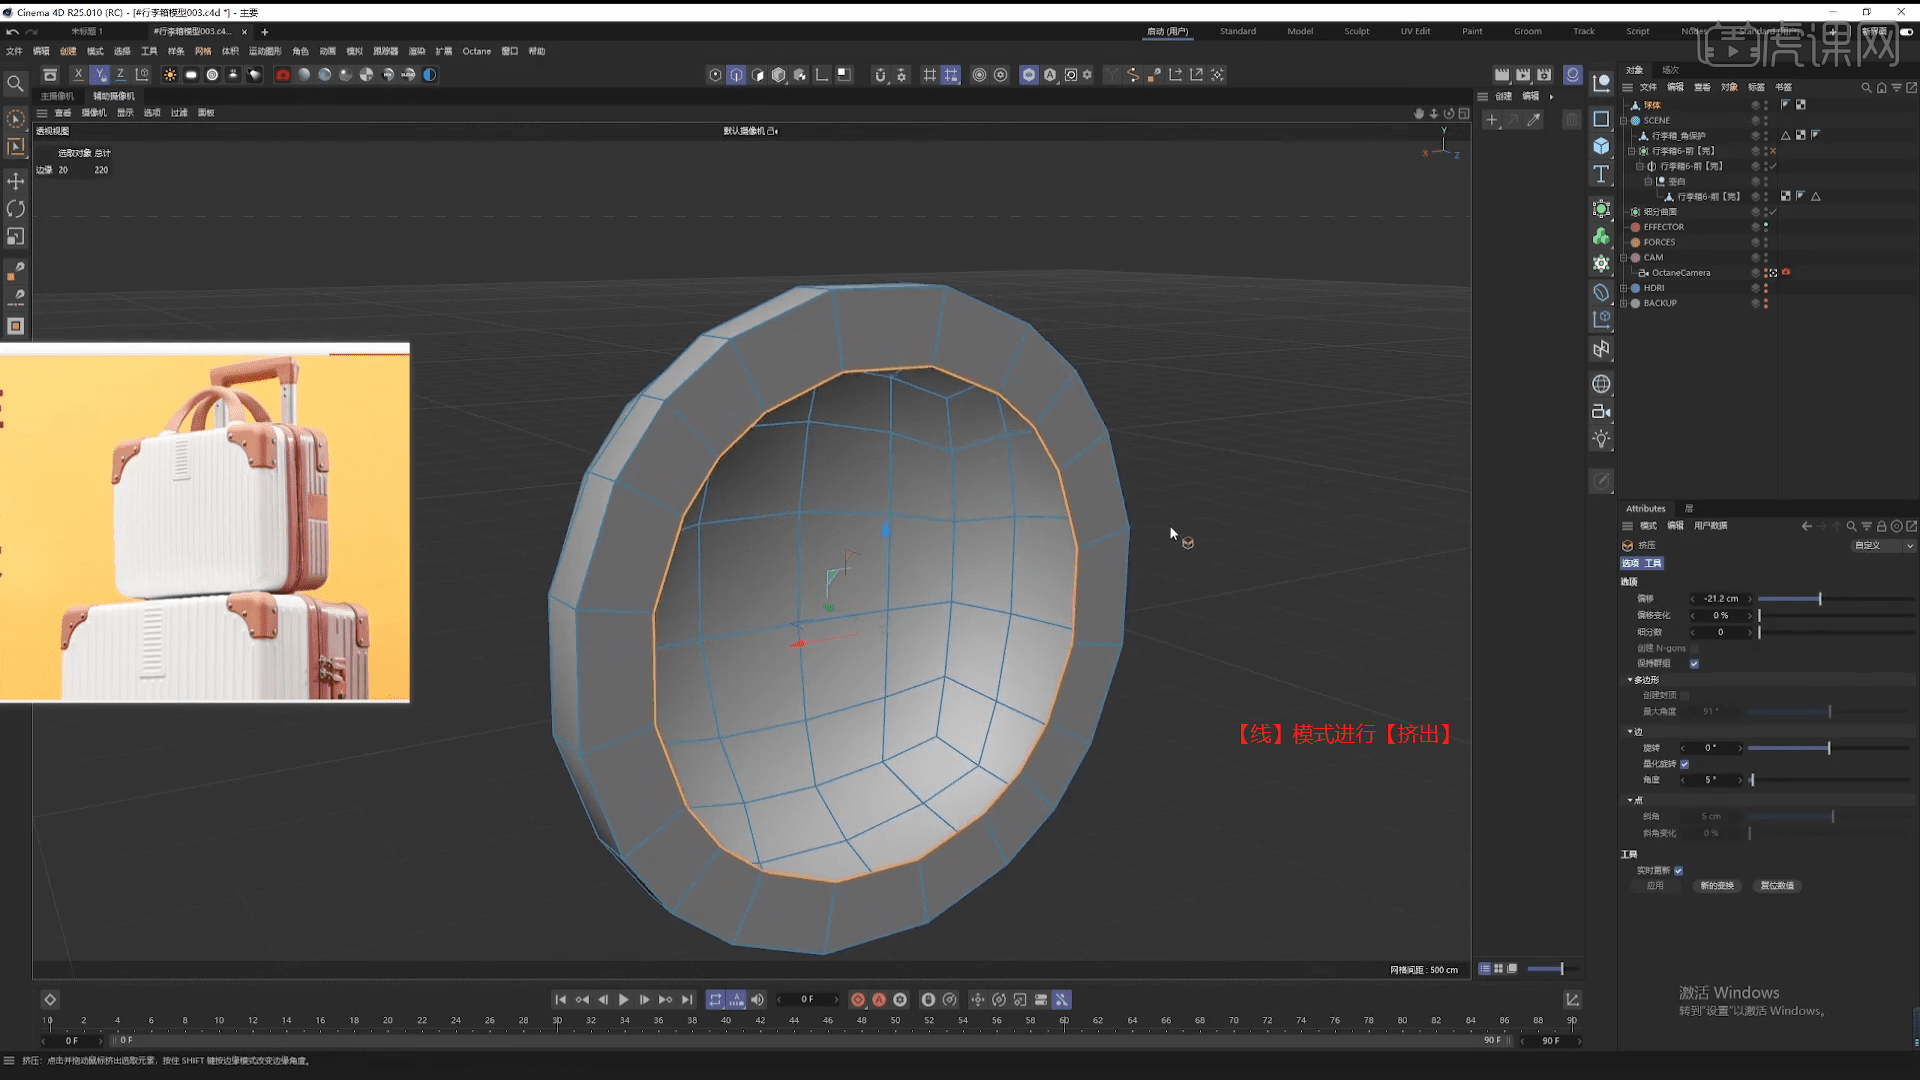Add a new document tab
1920x1080 pixels.
(x=265, y=32)
